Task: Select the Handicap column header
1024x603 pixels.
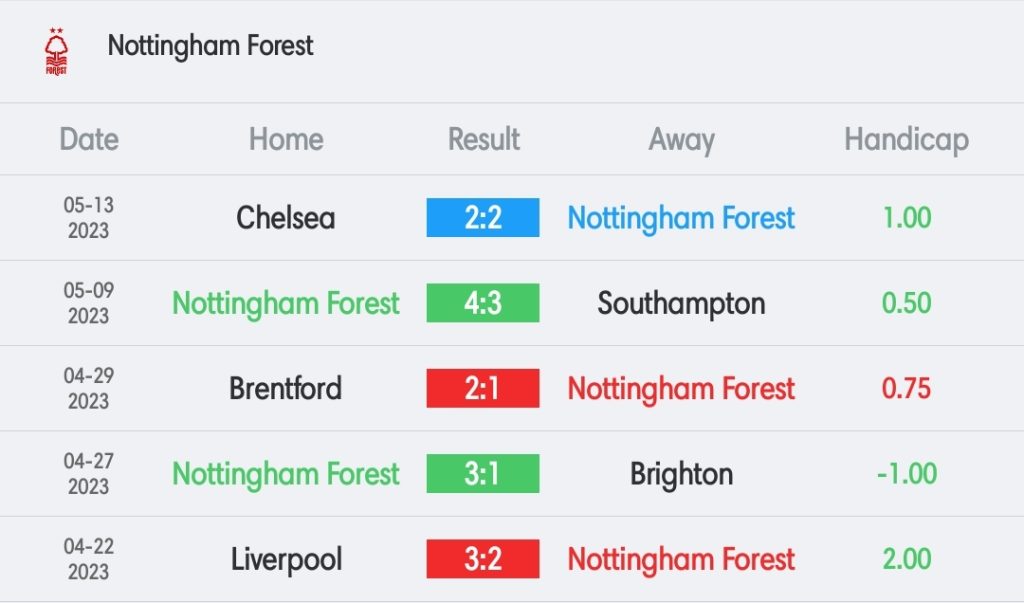Action: pyautogui.click(x=906, y=140)
